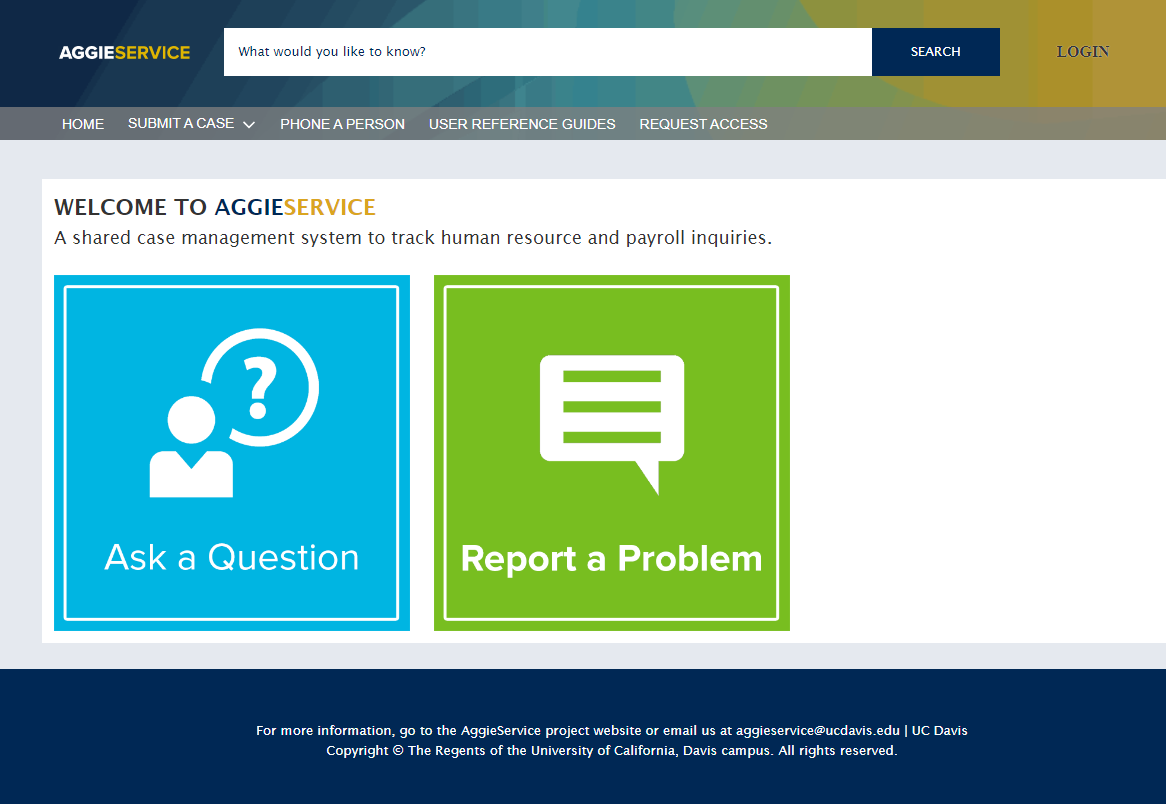This screenshot has width=1166, height=804.
Task: Focus the 'What would you like to know?' field
Action: click(547, 52)
